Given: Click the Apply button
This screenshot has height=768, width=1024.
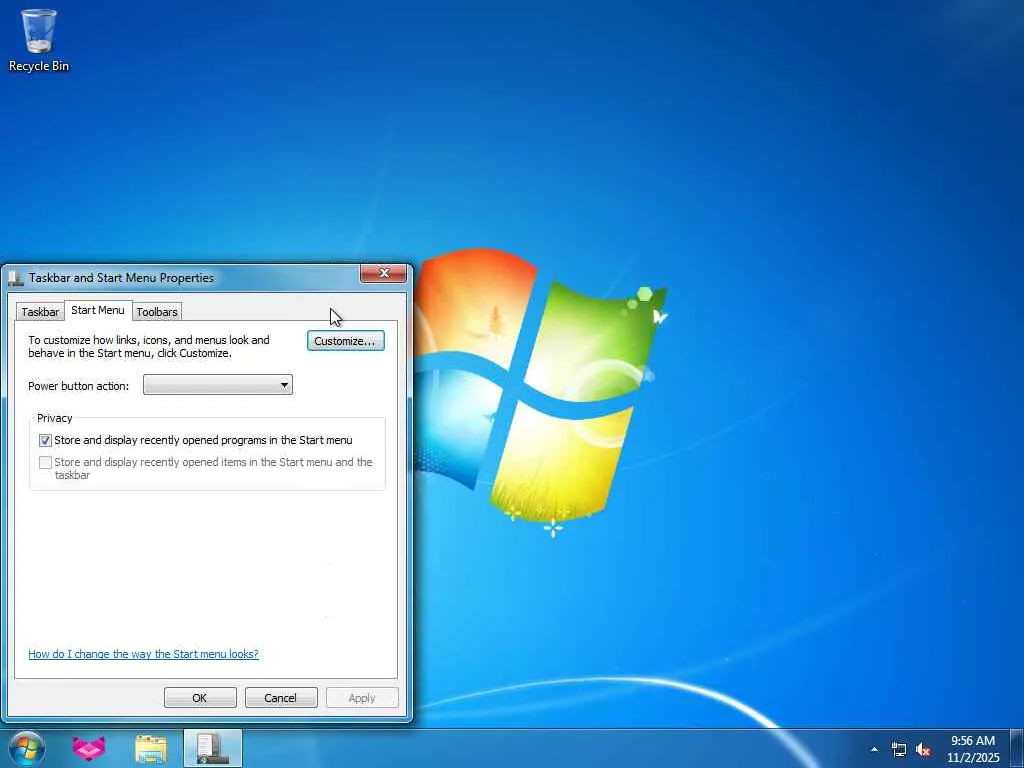Looking at the screenshot, I should click(x=362, y=697).
